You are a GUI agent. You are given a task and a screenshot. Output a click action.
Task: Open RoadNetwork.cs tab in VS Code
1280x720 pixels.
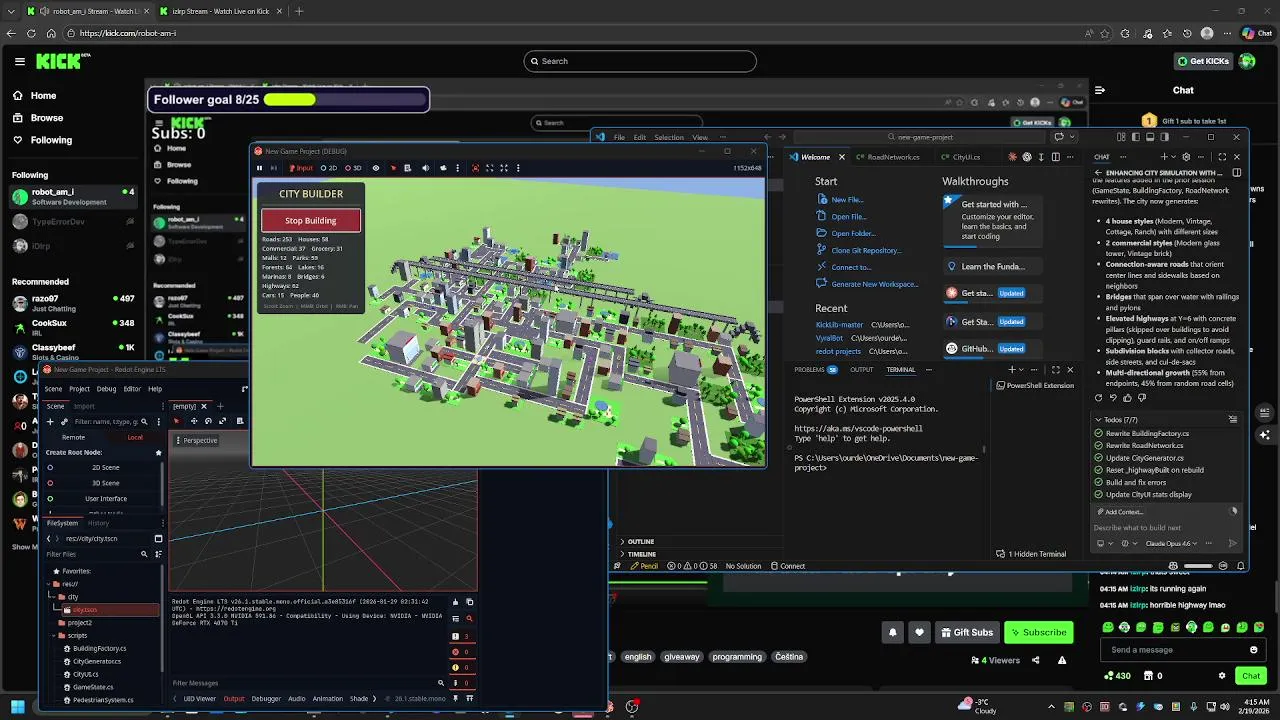pos(887,157)
